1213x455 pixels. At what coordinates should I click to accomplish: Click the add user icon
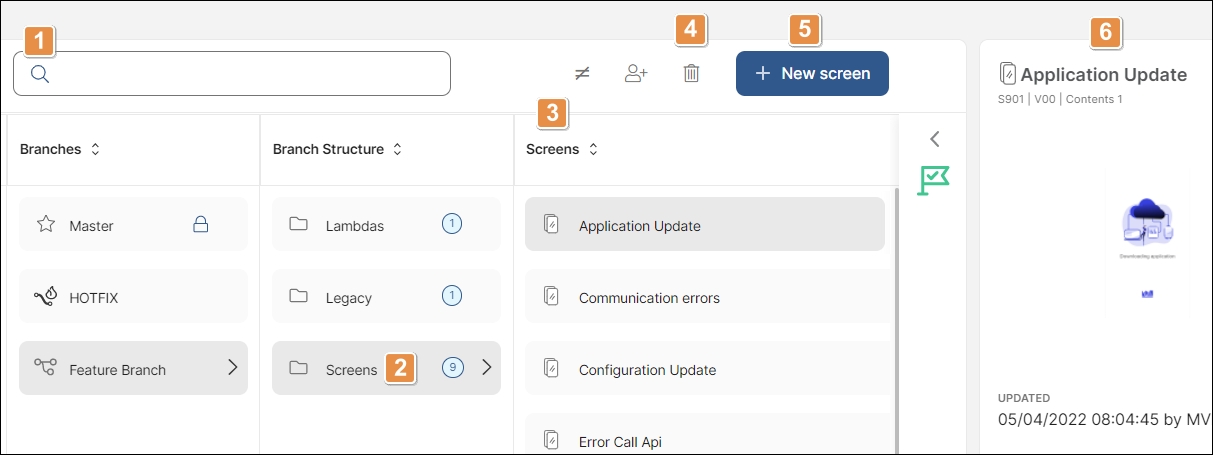pos(636,73)
